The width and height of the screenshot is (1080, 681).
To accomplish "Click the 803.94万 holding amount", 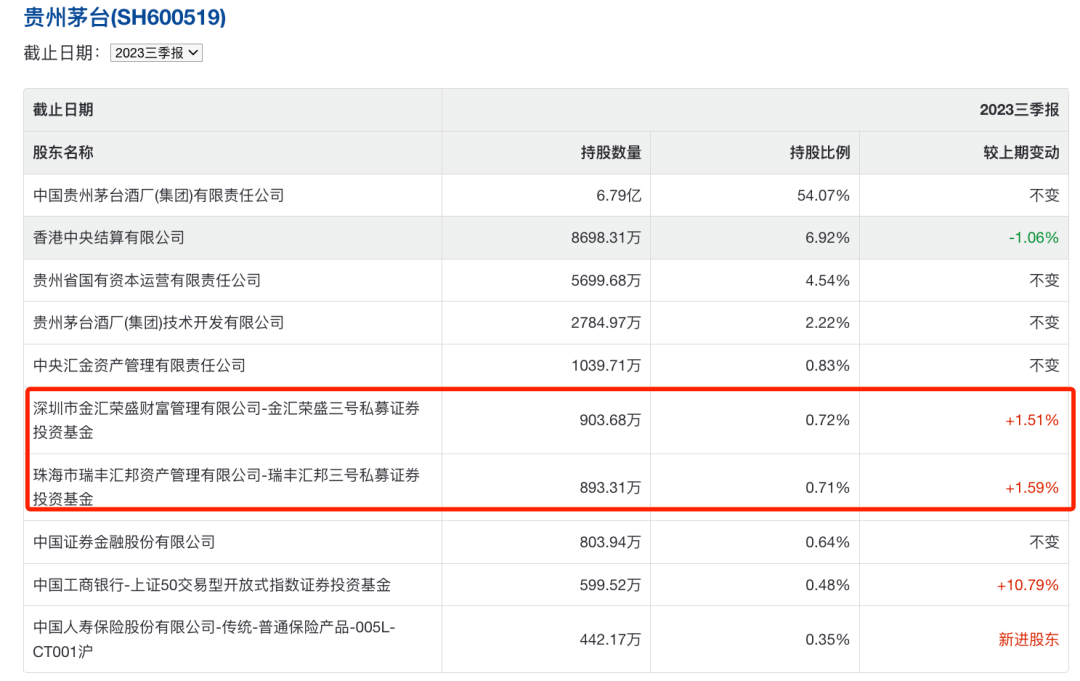I will click(x=610, y=542).
